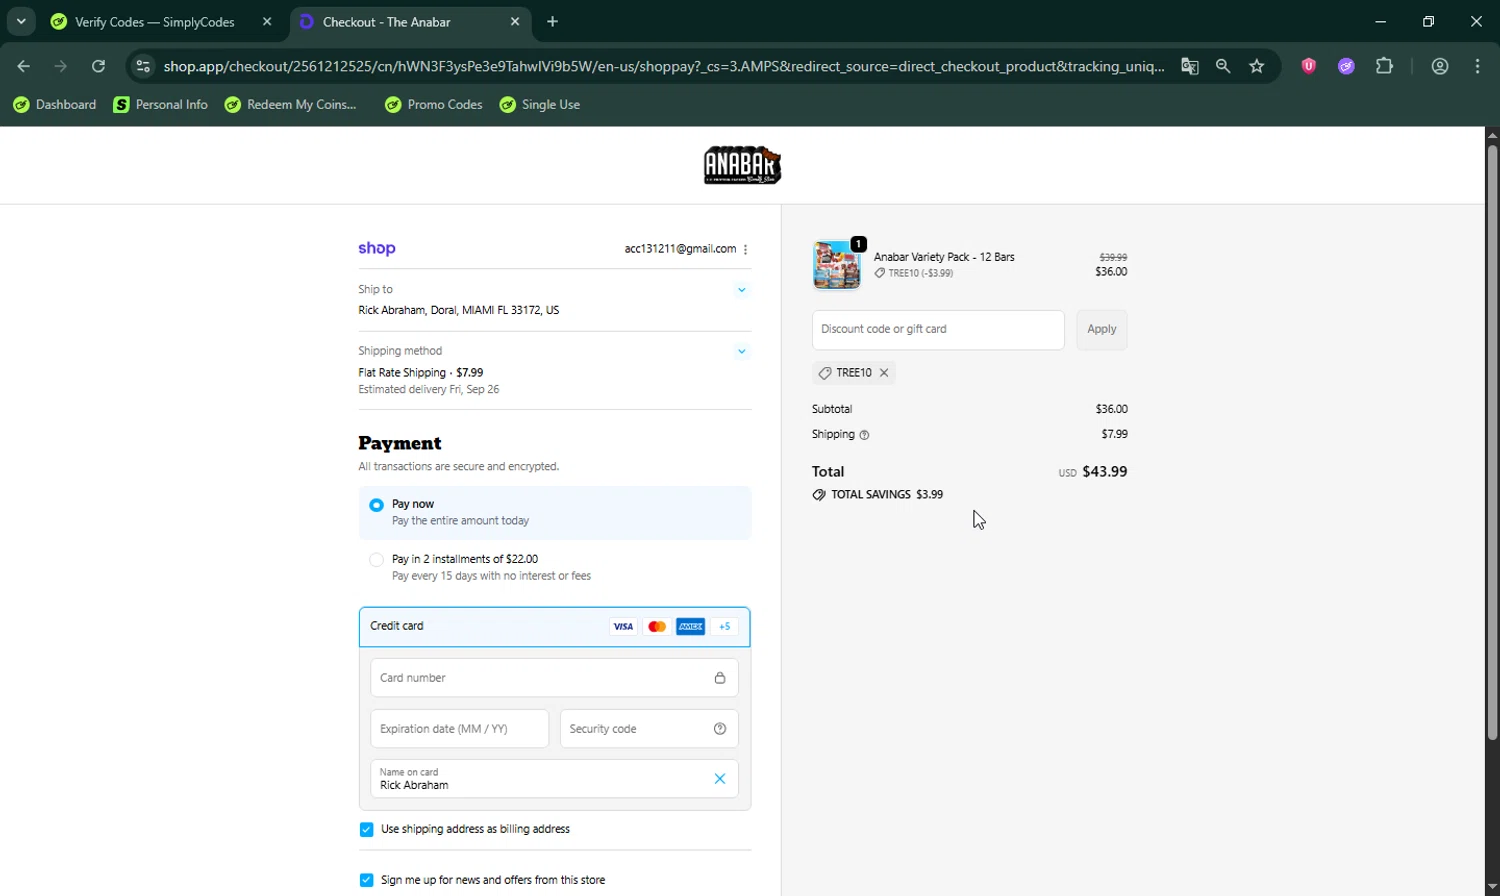Image resolution: width=1500 pixels, height=896 pixels.
Task: Click the Security code field
Action: click(x=649, y=729)
